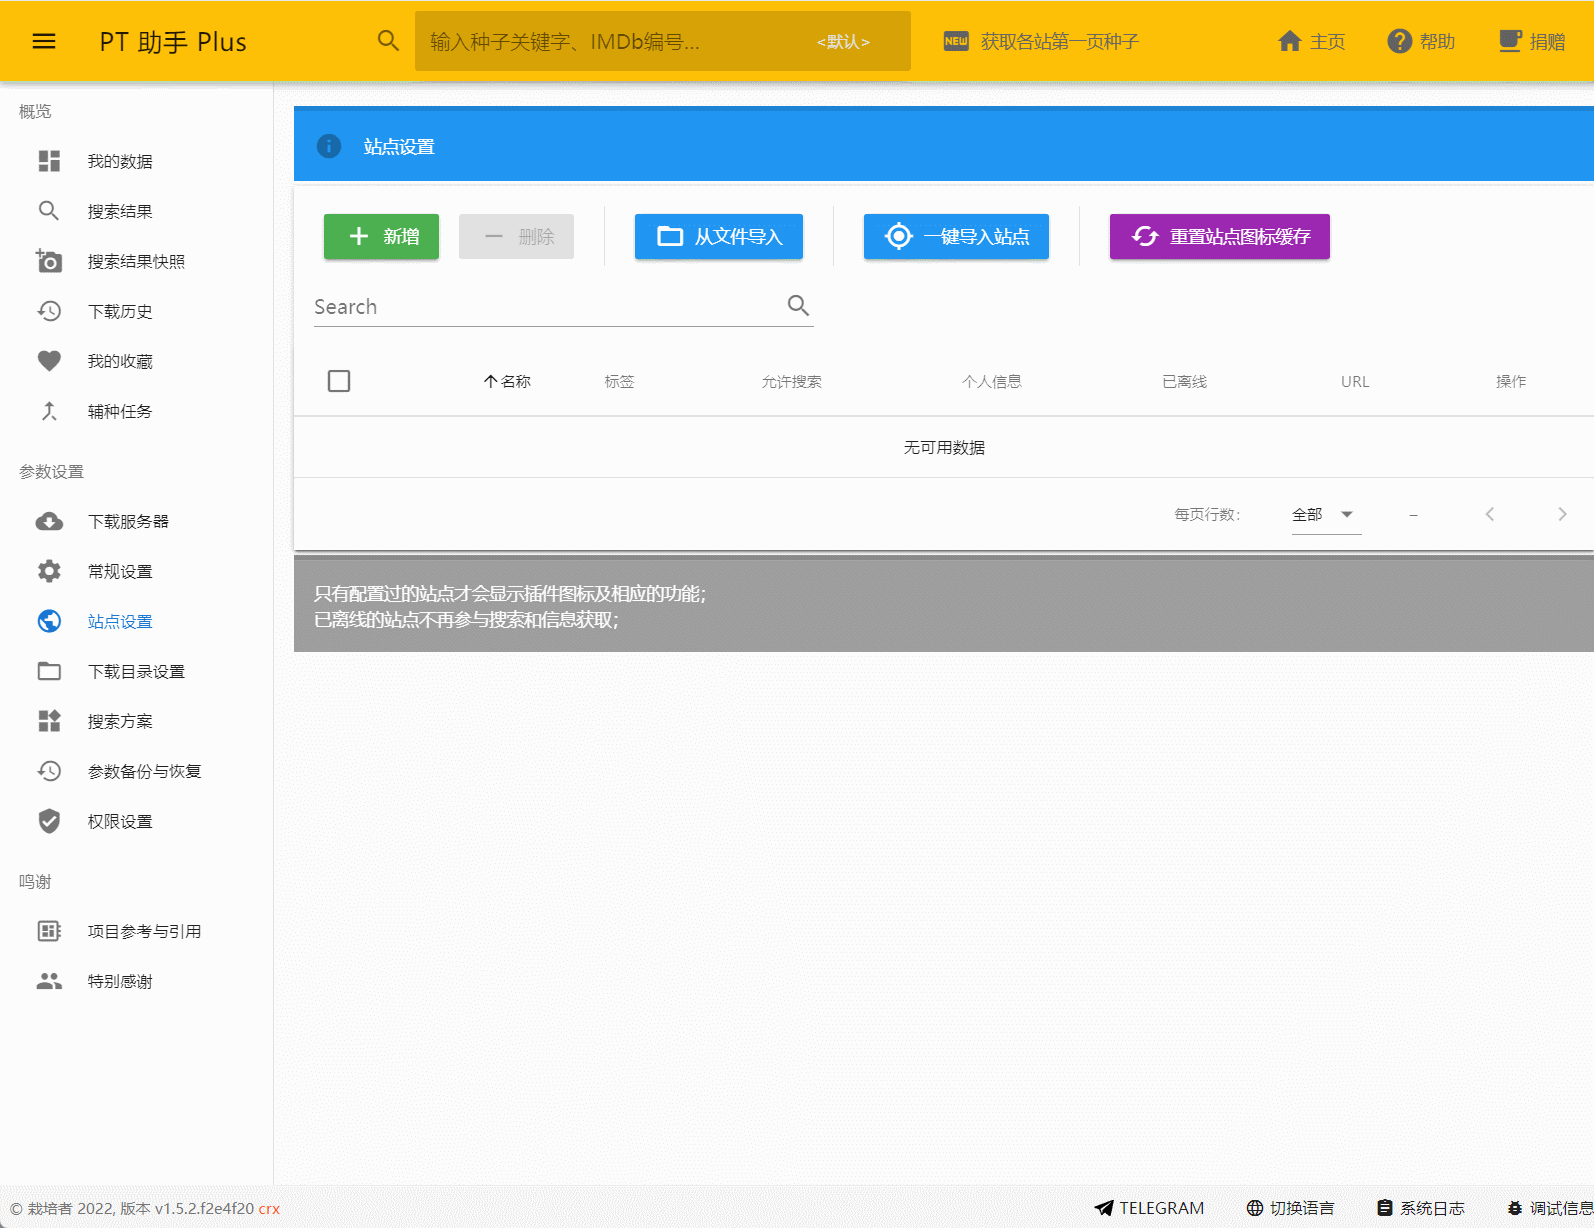Screen dimensions: 1594x1228
Task: Click the magnifier icon next to 搜索结果
Action: (49, 211)
